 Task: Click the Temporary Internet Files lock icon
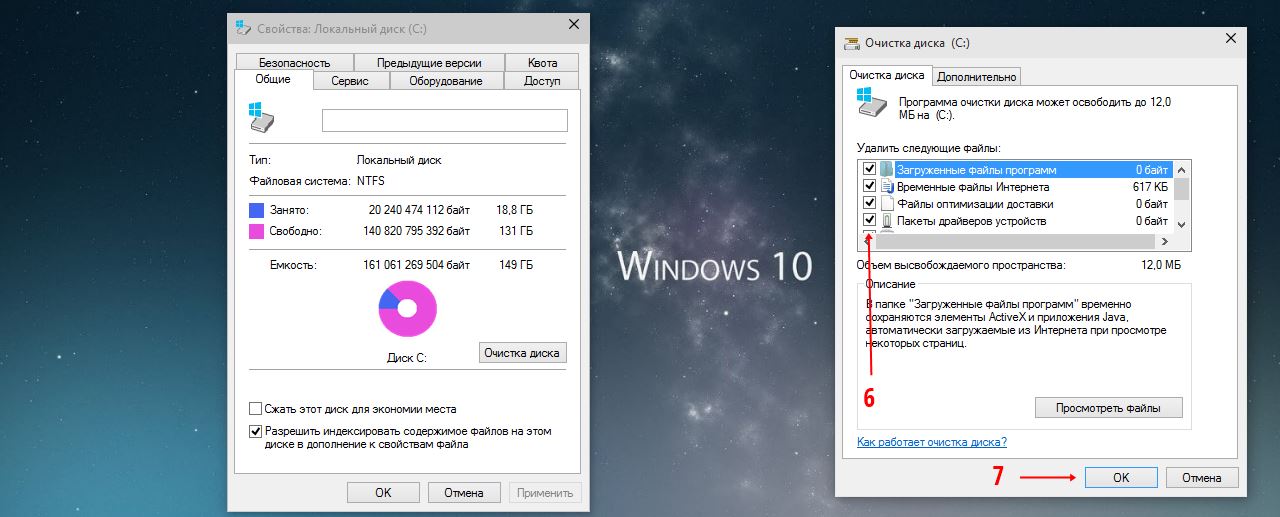886,187
